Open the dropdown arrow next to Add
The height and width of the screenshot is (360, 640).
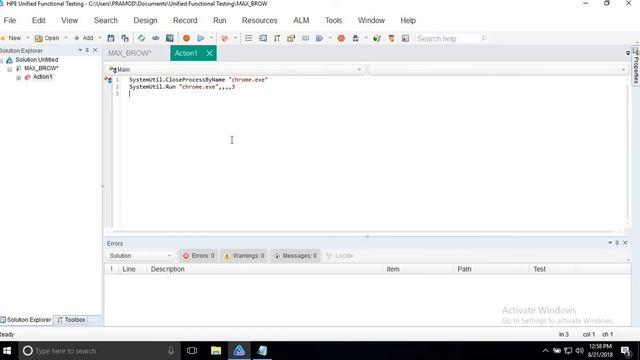[100, 38]
